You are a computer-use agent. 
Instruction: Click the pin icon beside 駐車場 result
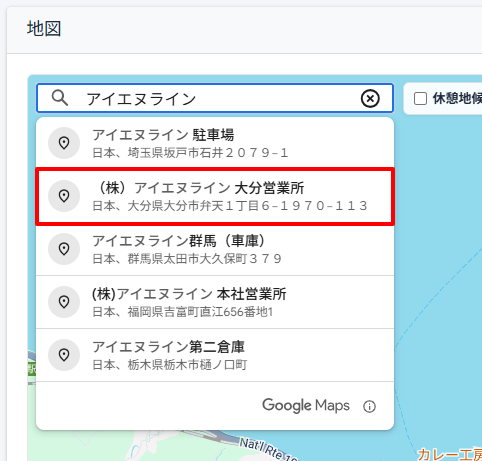tap(64, 143)
